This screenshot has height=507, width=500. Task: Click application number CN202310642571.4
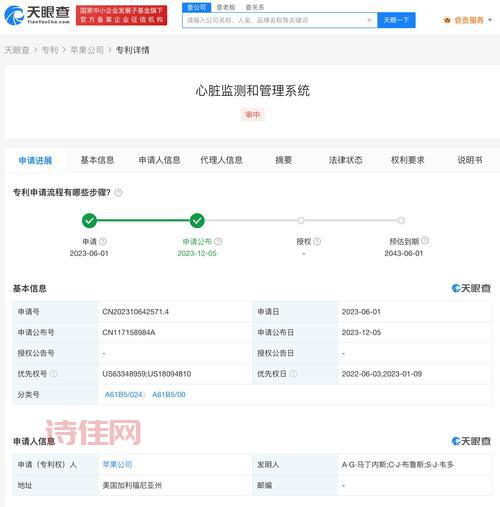click(135, 312)
